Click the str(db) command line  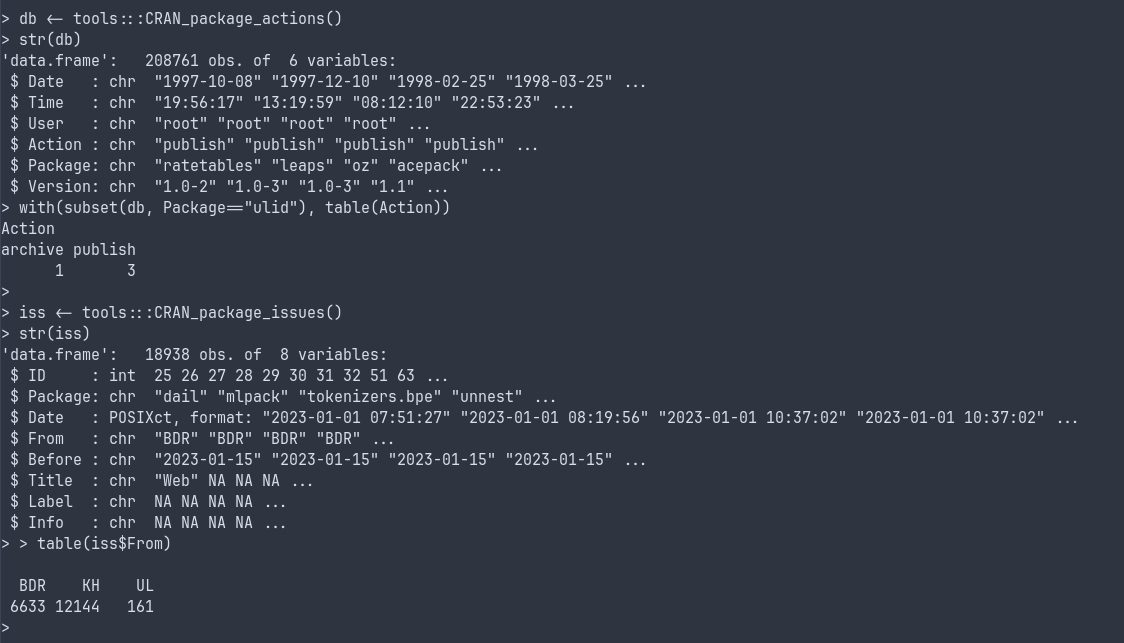pos(50,40)
